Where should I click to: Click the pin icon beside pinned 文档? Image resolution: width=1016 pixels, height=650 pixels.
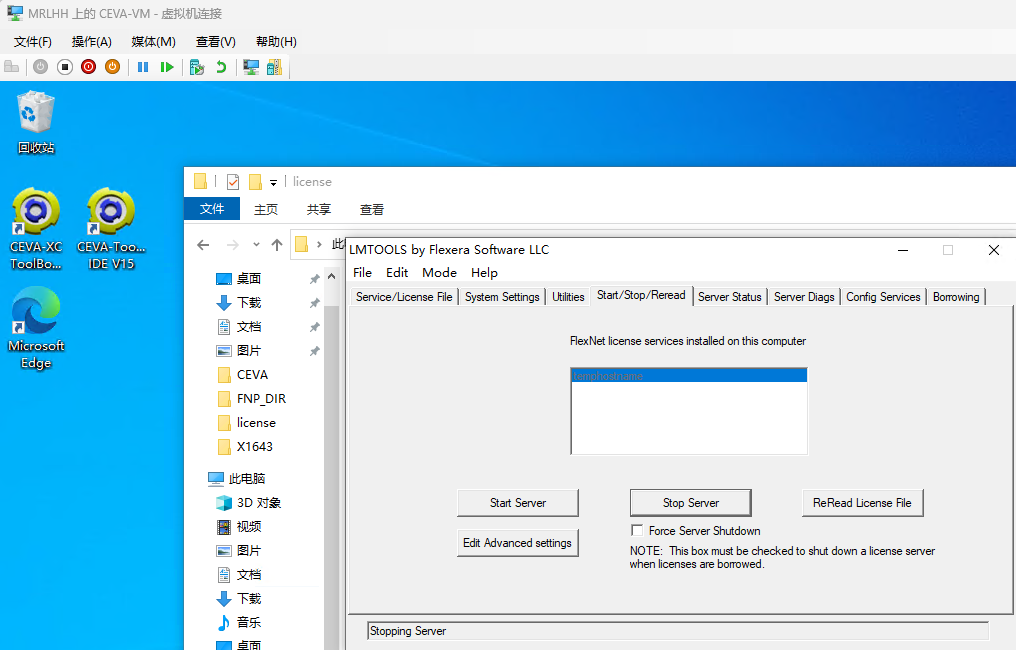314,327
